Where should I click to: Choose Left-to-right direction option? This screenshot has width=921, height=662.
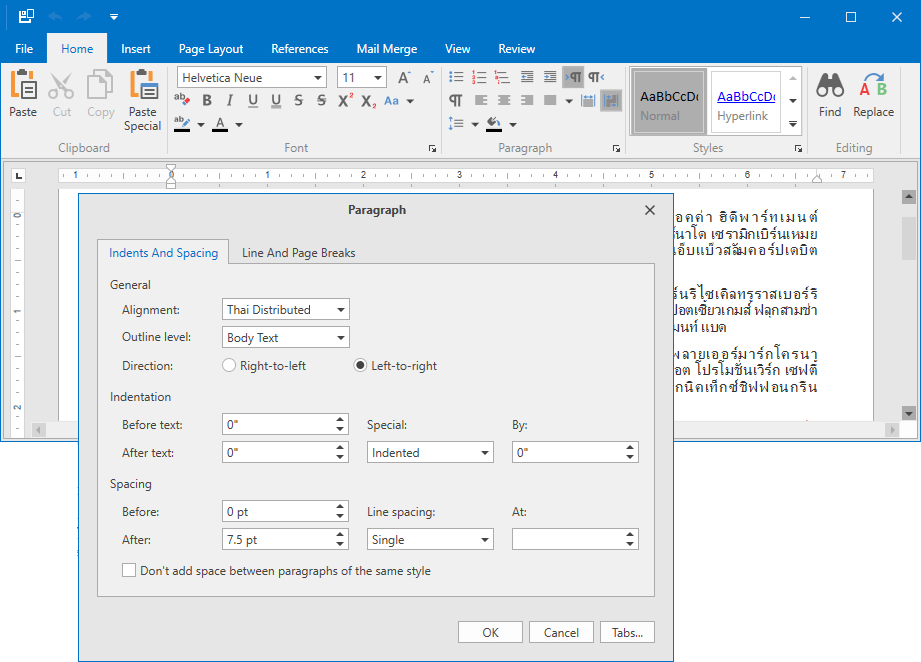361,366
